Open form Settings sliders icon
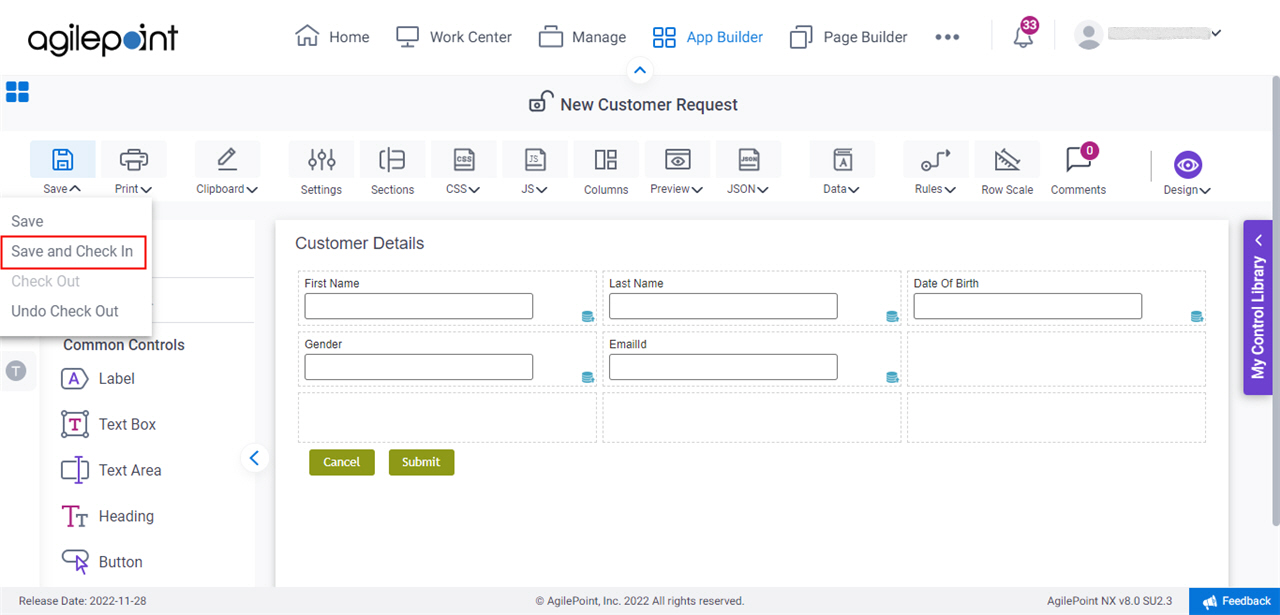 point(321,160)
